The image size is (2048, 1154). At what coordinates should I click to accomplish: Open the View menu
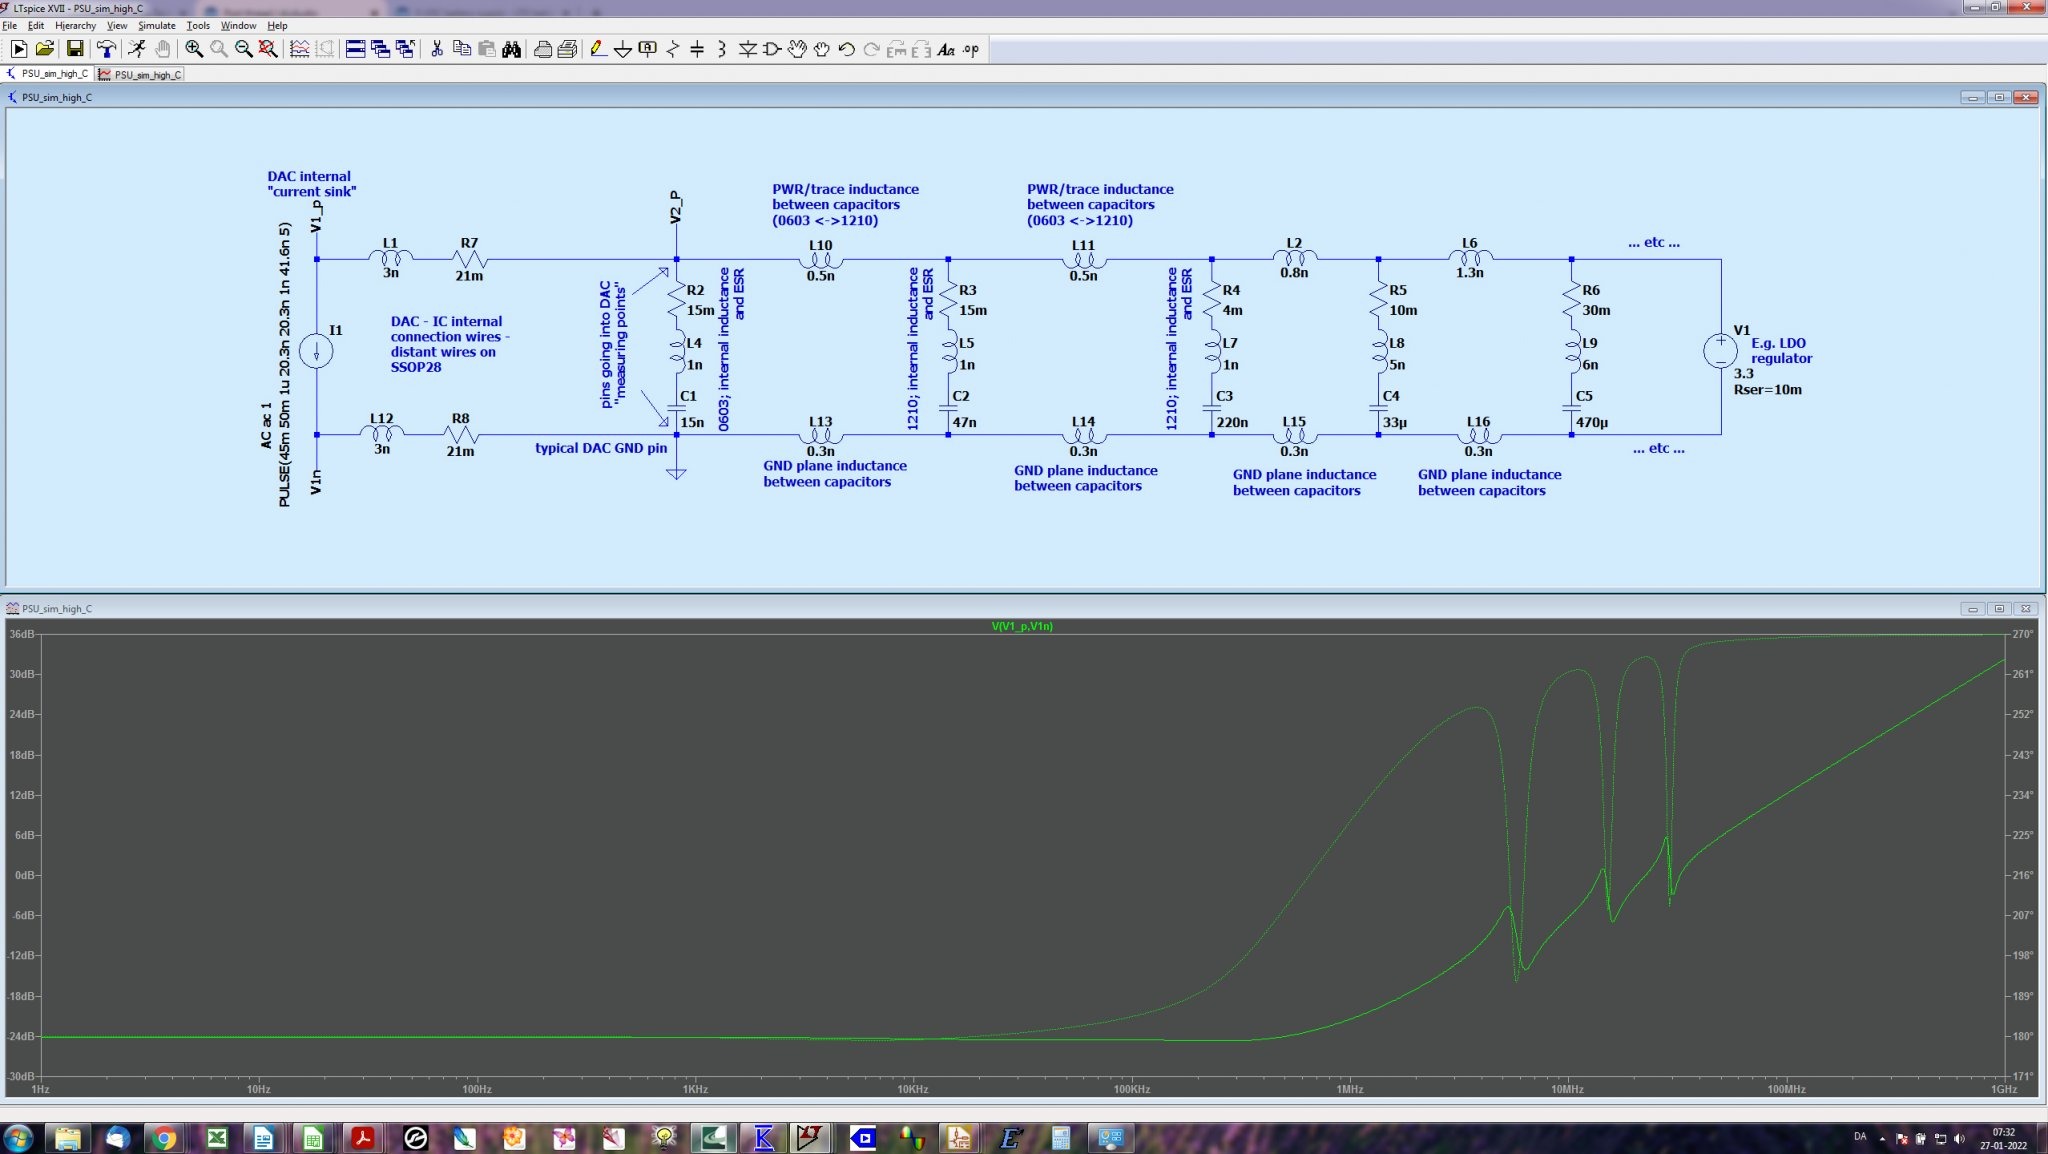117,26
